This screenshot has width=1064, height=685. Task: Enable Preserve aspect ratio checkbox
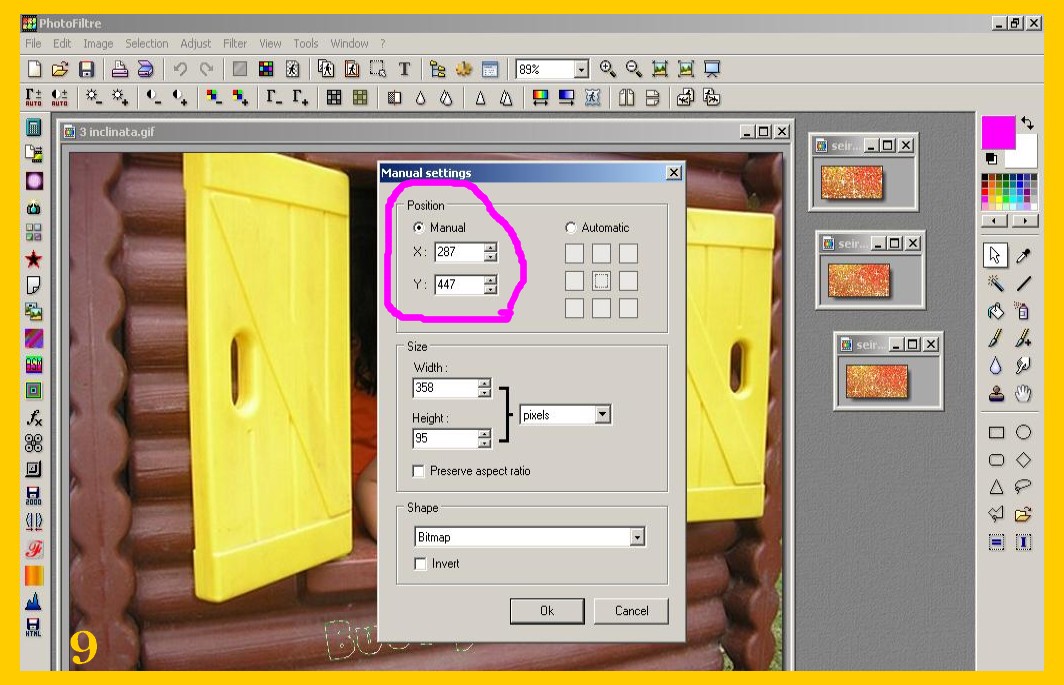tap(419, 471)
